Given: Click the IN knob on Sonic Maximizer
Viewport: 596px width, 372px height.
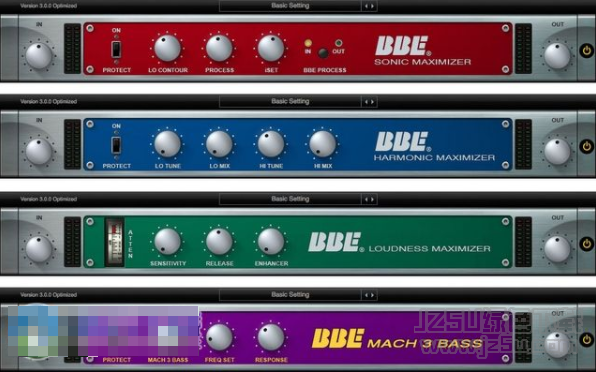Looking at the screenshot, I should [x=39, y=56].
